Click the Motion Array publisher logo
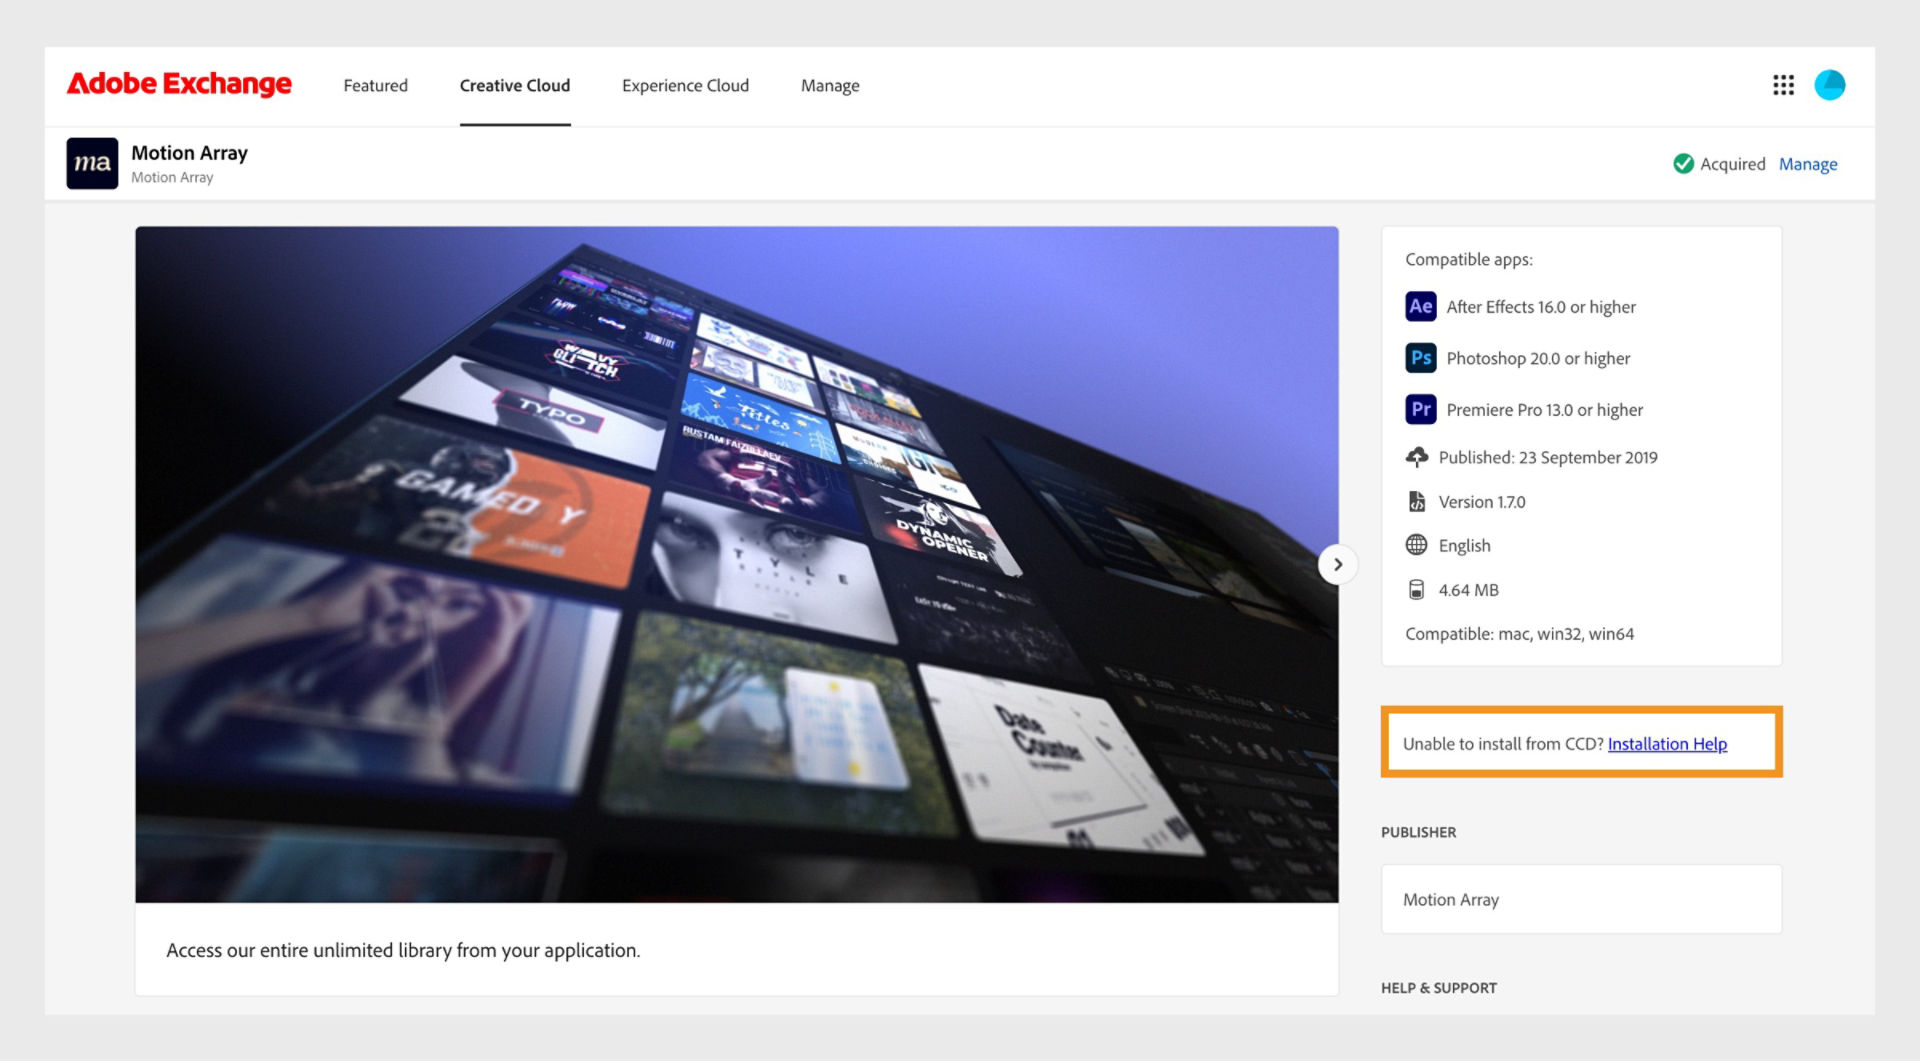The height and width of the screenshot is (1061, 1920). pyautogui.click(x=91, y=163)
